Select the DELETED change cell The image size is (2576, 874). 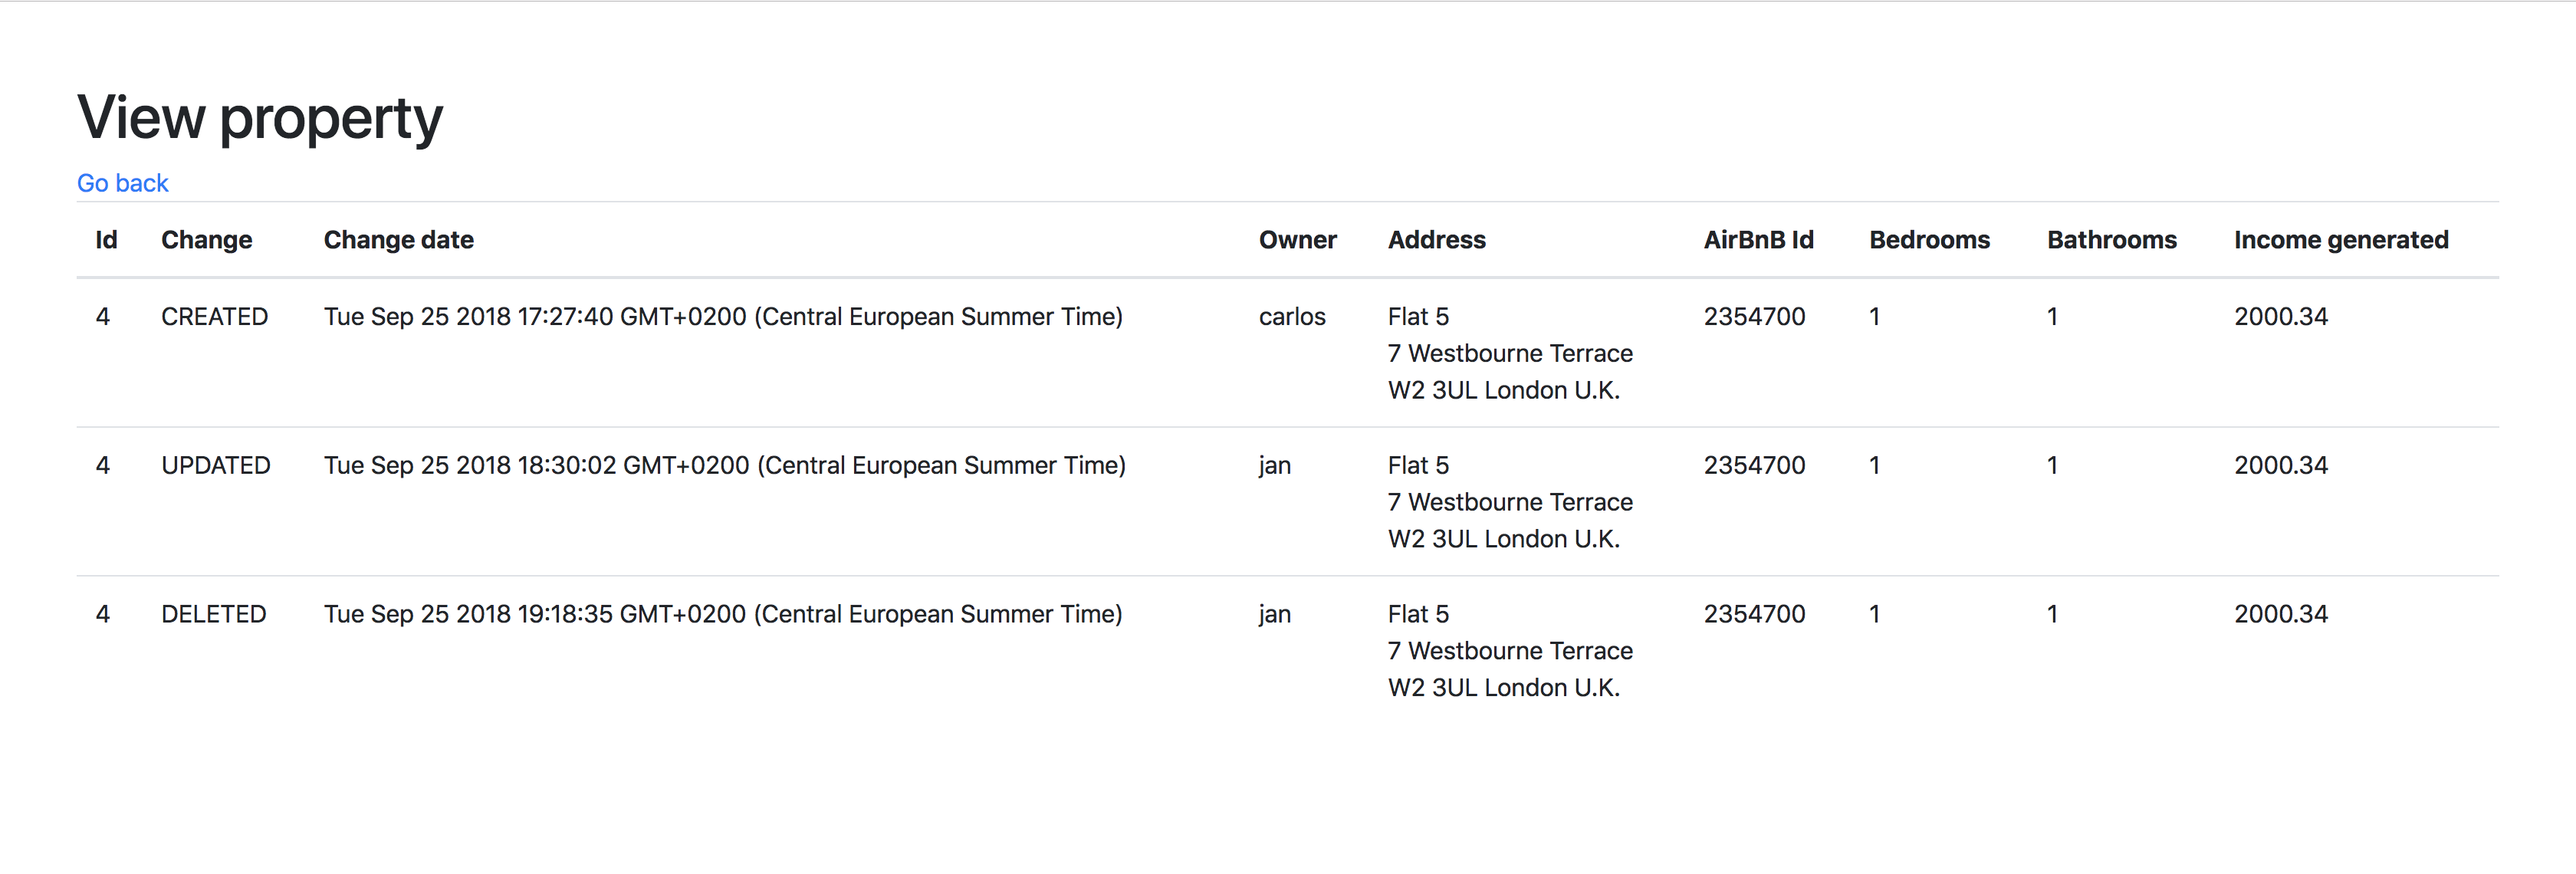click(x=214, y=614)
